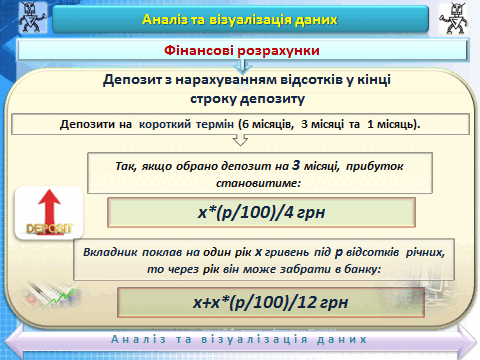This screenshot has height=360, width=480.
Task: Click formula box "x*(p/100)/4 грн"
Action: [x=261, y=212]
